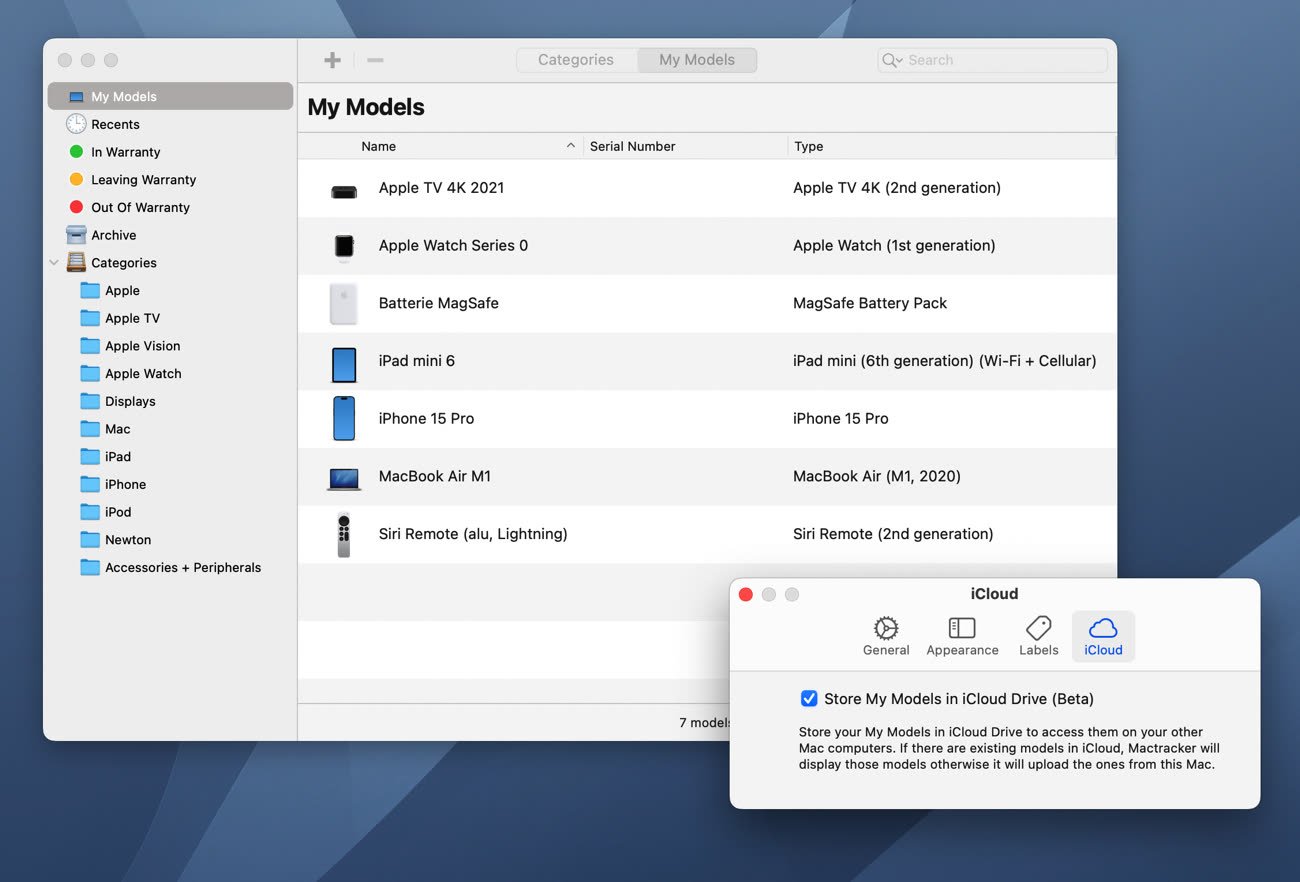The image size is (1300, 882).
Task: Open the Appearance preferences tab
Action: [x=962, y=636]
